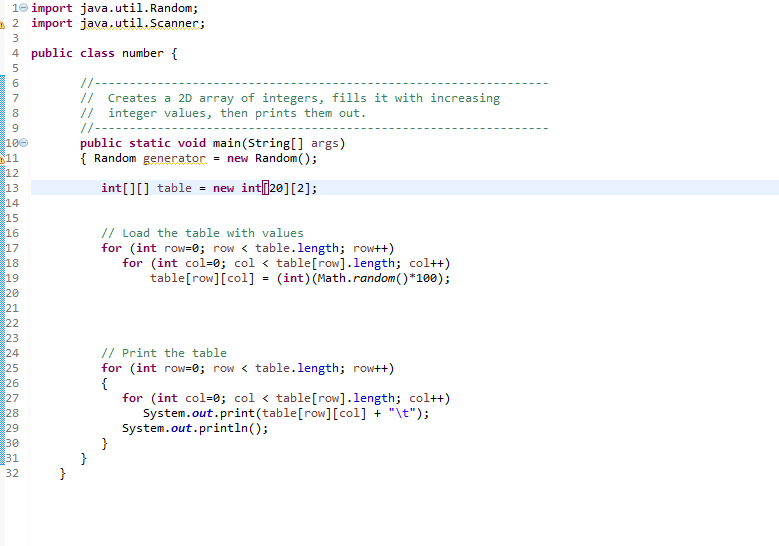Click the 'public class' keywords on line 4
Viewport: 779px width, 546px height.
pyautogui.click(x=73, y=53)
